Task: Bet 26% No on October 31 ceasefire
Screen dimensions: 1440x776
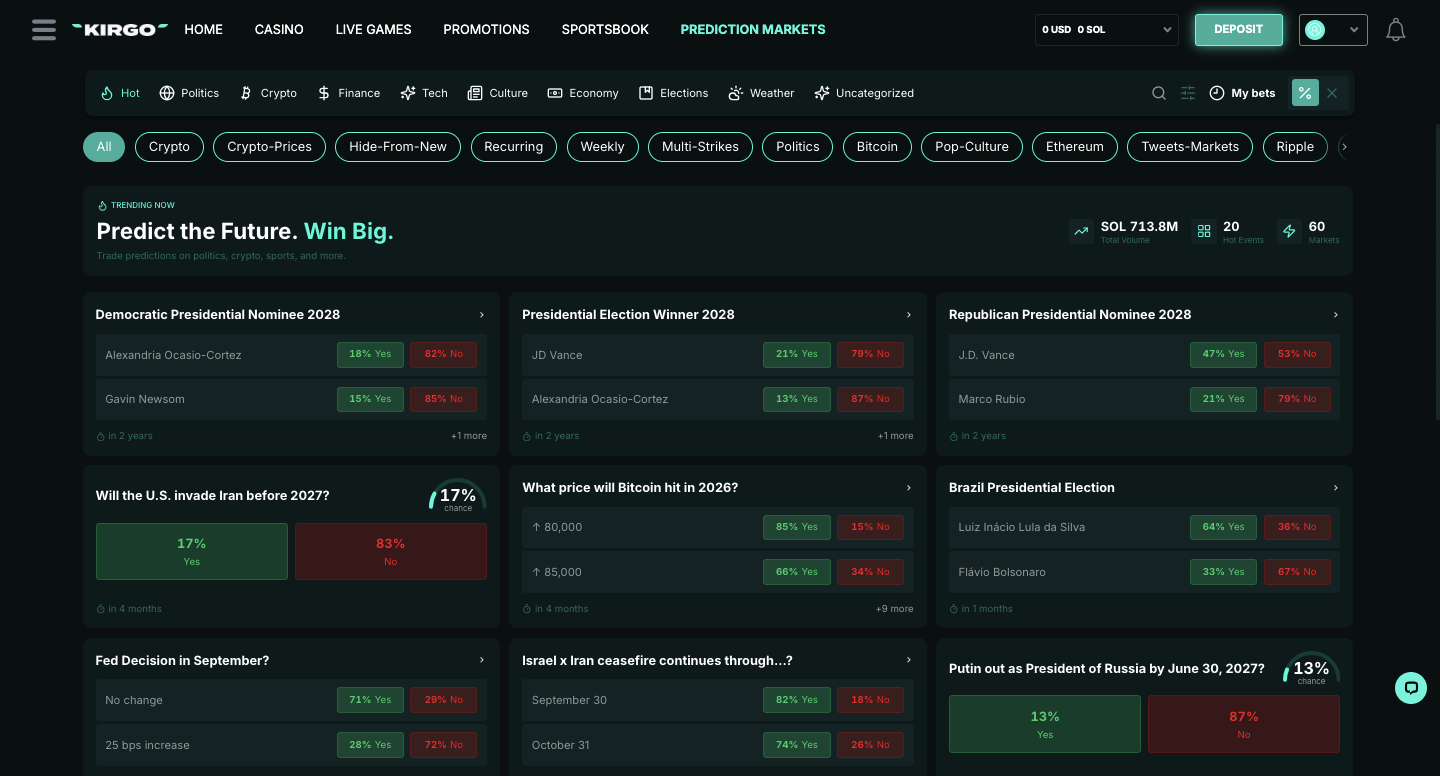Action: [x=870, y=745]
